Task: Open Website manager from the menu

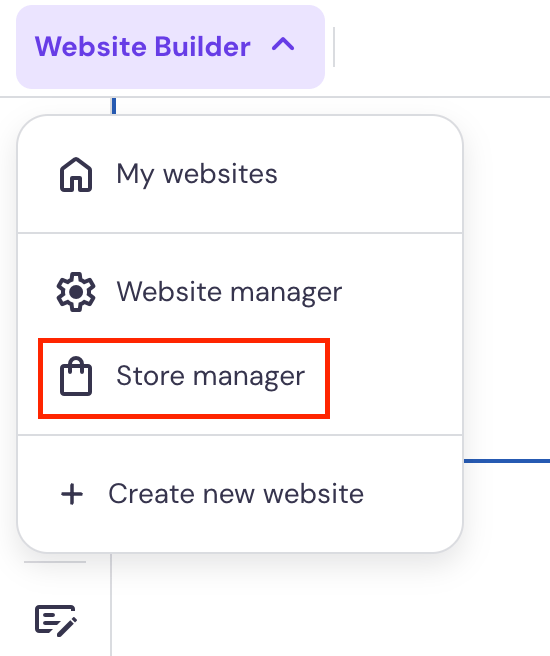Action: tap(240, 292)
